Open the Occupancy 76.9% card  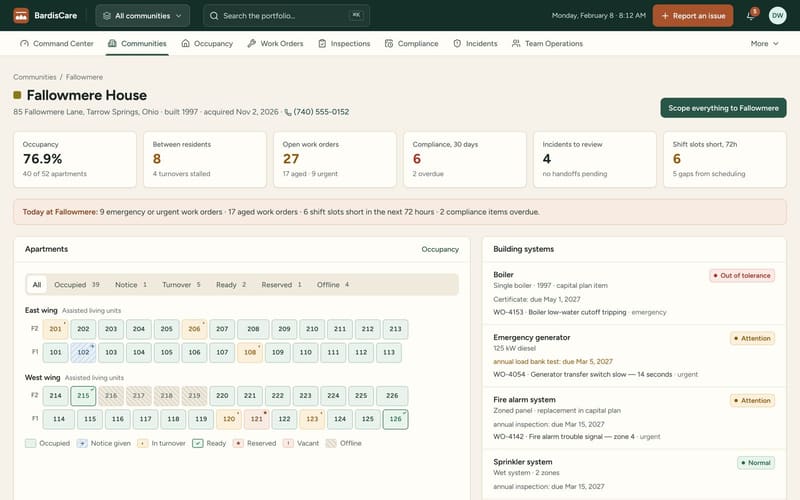(74, 159)
